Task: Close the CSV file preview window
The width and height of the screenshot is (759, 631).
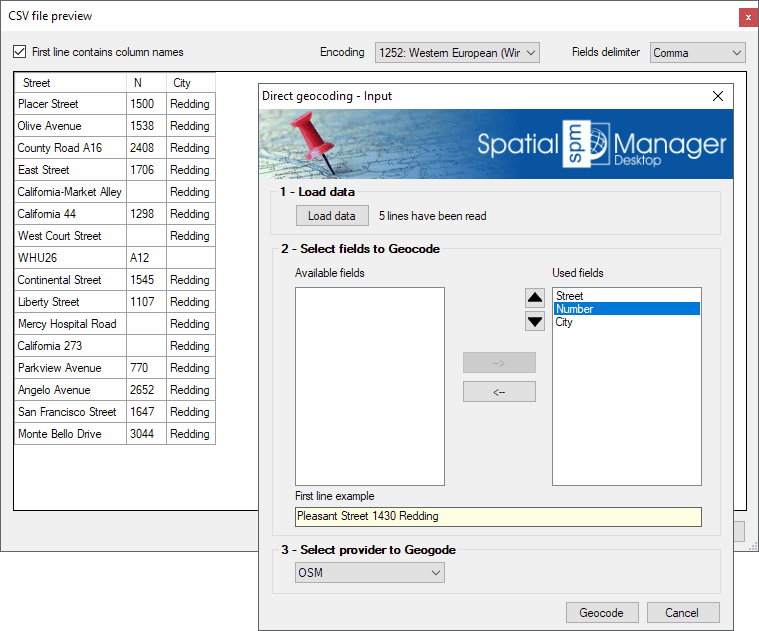Action: pyautogui.click(x=746, y=17)
